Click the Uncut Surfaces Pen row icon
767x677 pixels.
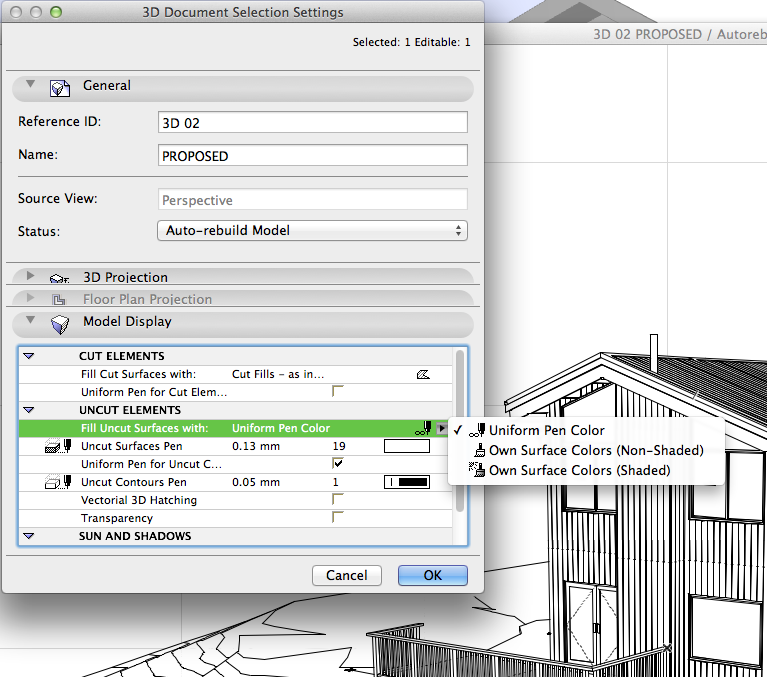pyautogui.click(x=58, y=446)
